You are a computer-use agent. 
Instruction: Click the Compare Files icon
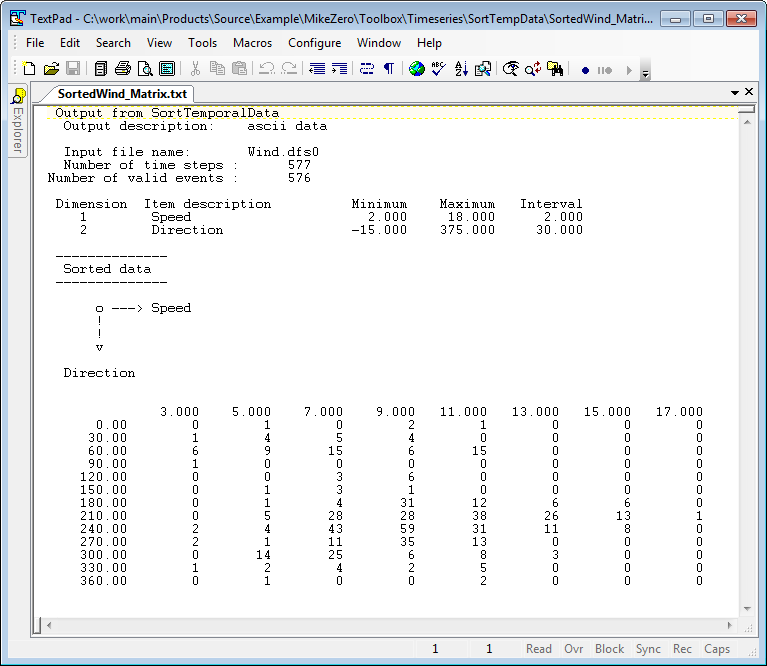483,69
